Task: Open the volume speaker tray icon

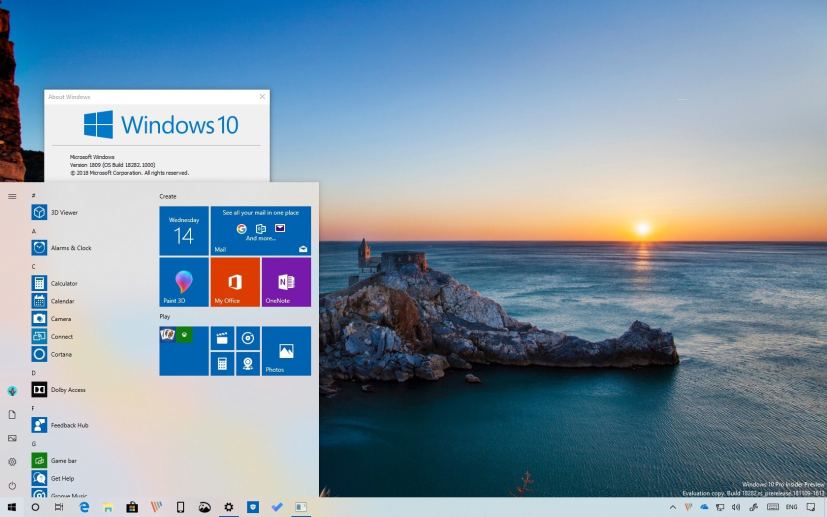Action: [x=736, y=508]
